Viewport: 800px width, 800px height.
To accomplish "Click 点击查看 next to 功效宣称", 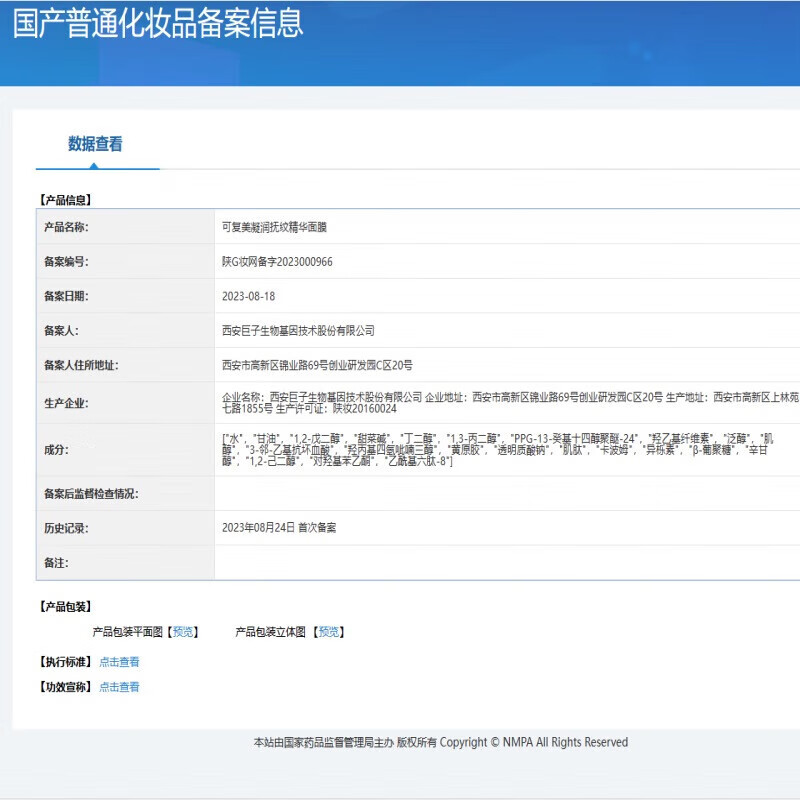I will [x=120, y=687].
